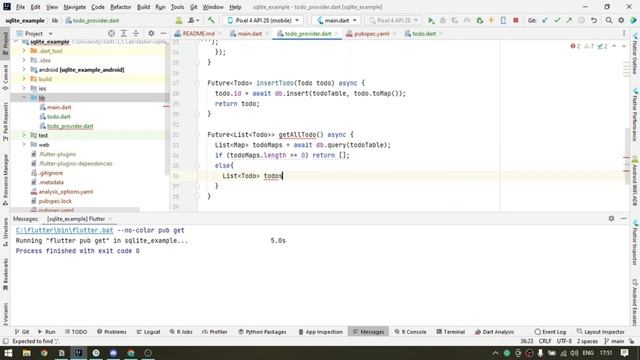The height and width of the screenshot is (360, 640).
Task: Open recent tabs three-dot menu in editor
Action: pyautogui.click(x=624, y=33)
